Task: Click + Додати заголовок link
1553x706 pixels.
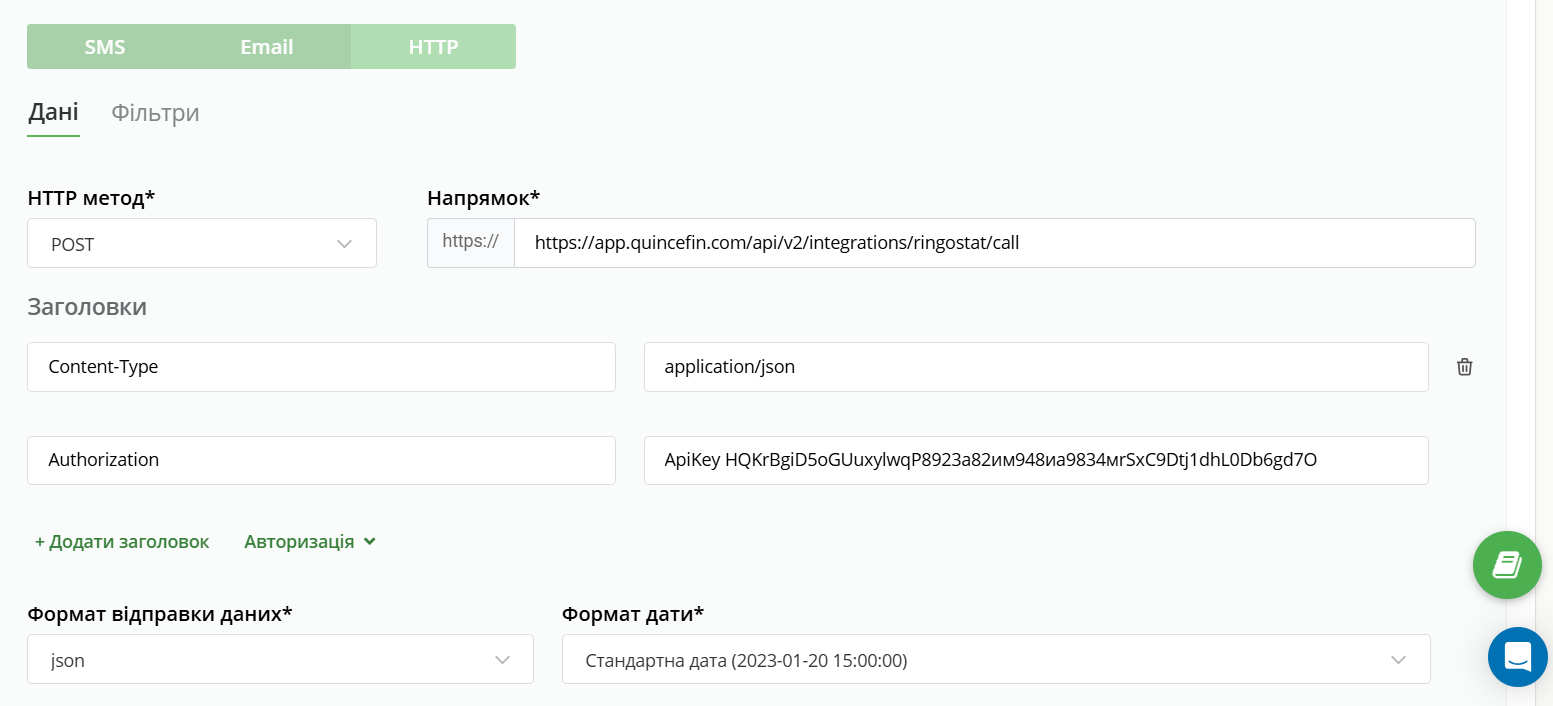Action: click(122, 542)
